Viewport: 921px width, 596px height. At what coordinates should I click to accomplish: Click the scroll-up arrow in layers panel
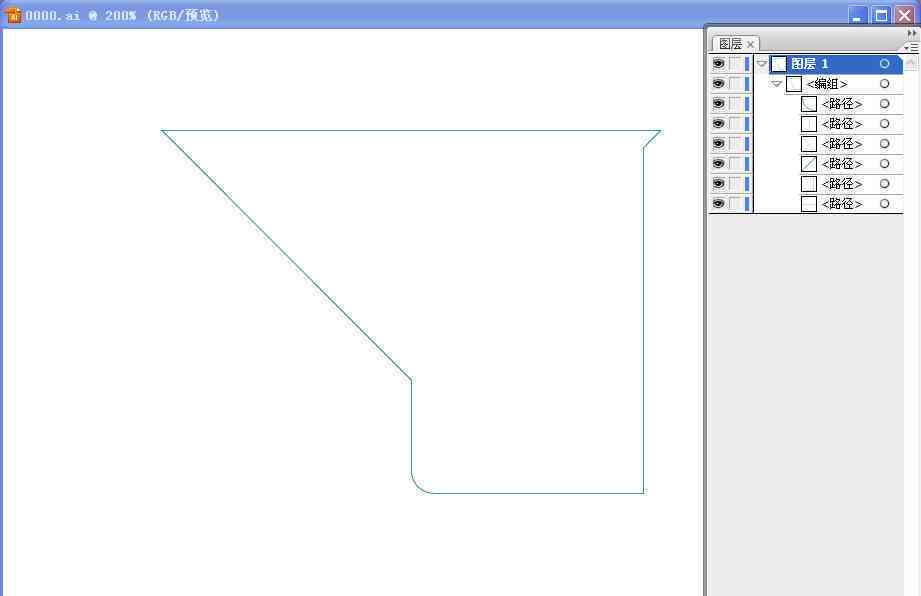[x=910, y=63]
